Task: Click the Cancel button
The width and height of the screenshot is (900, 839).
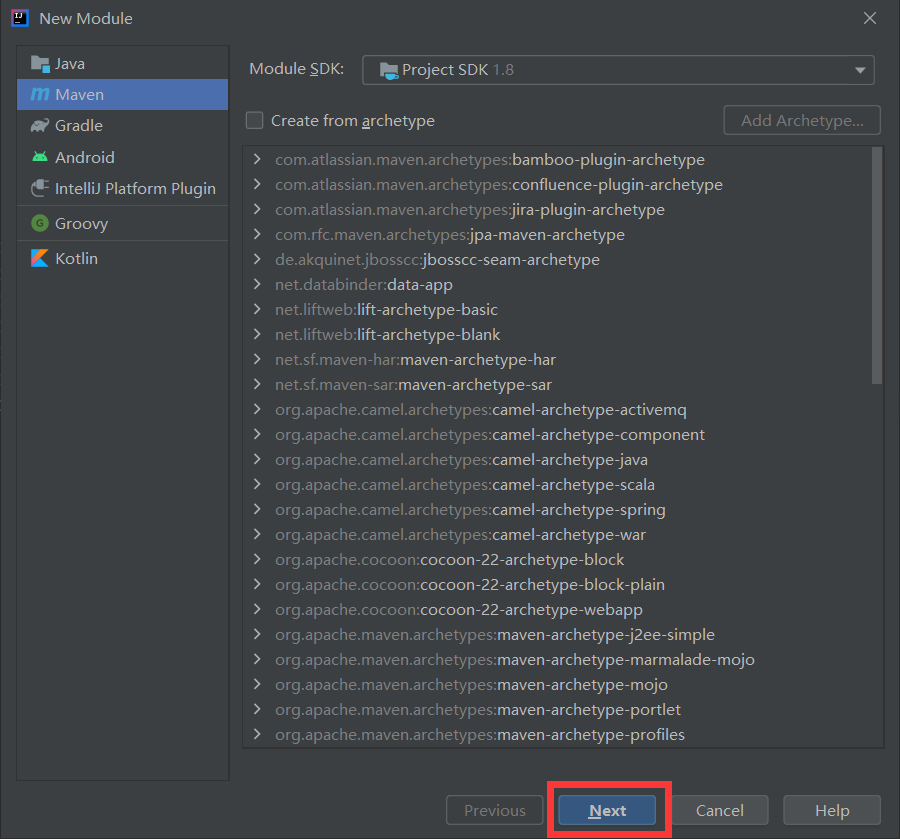Action: pos(719,810)
